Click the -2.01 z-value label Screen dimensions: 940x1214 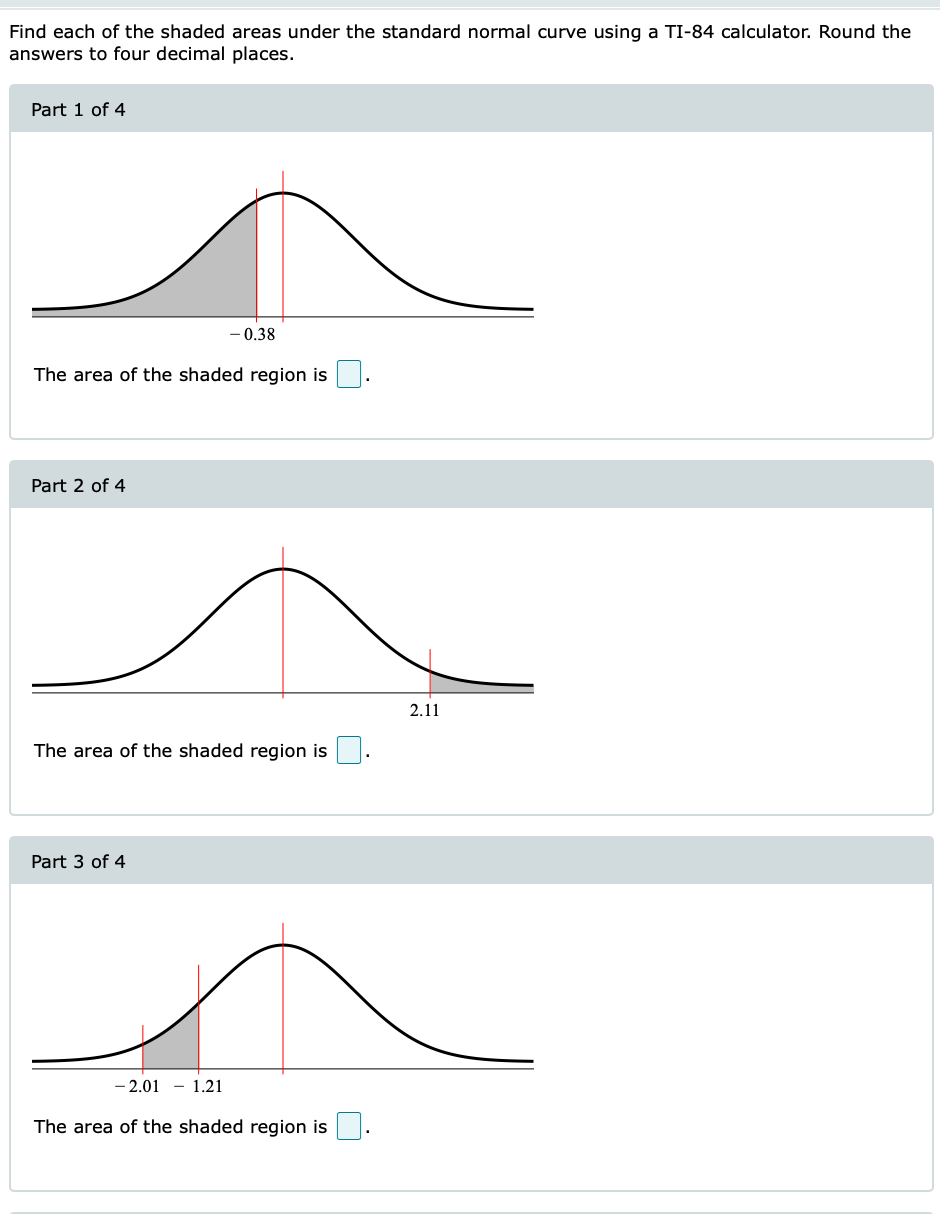[x=137, y=1086]
